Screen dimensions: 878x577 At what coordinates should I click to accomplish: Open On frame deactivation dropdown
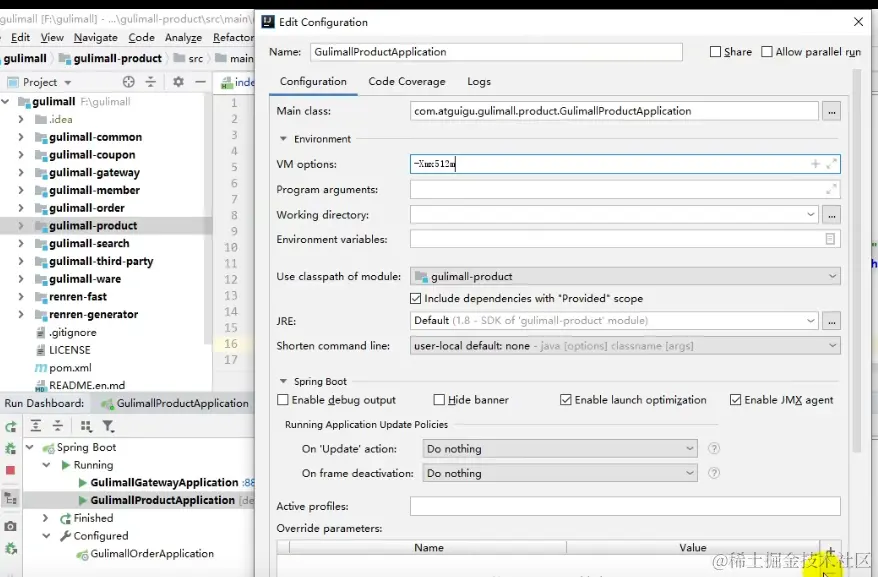point(560,473)
